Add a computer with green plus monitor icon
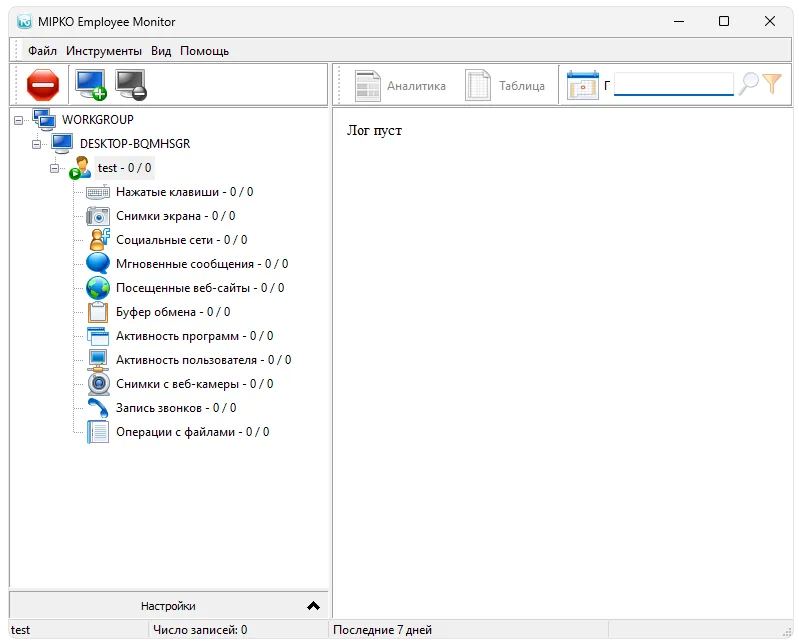 tap(91, 85)
